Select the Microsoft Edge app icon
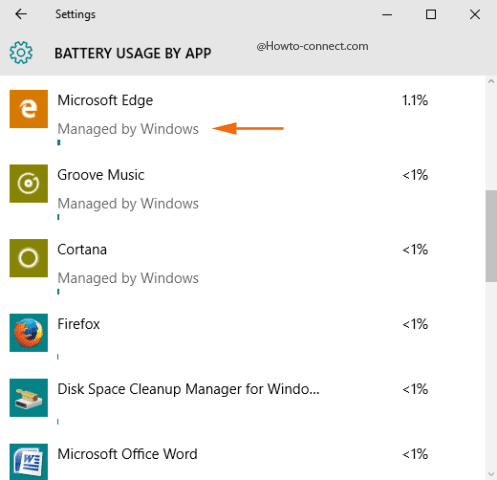The image size is (497, 480). (29, 109)
